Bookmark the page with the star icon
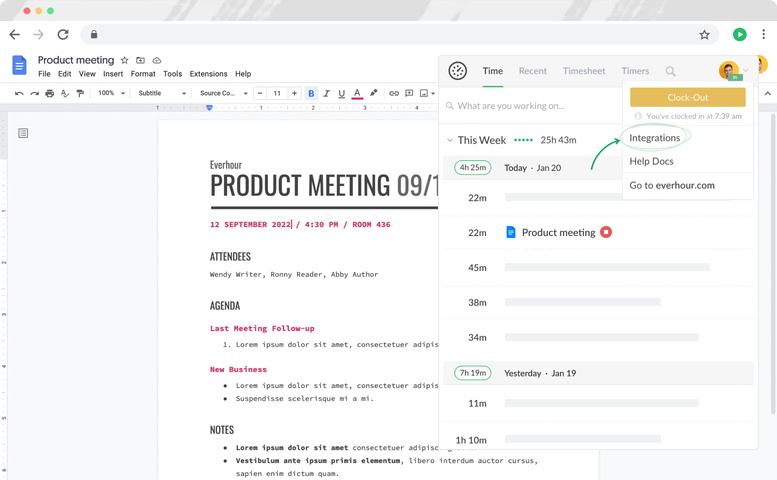Image resolution: width=777 pixels, height=480 pixels. [704, 35]
